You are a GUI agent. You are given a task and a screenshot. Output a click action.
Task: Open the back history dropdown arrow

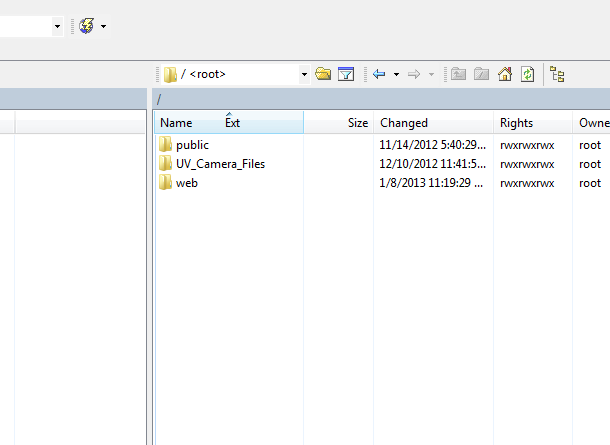[x=396, y=74]
